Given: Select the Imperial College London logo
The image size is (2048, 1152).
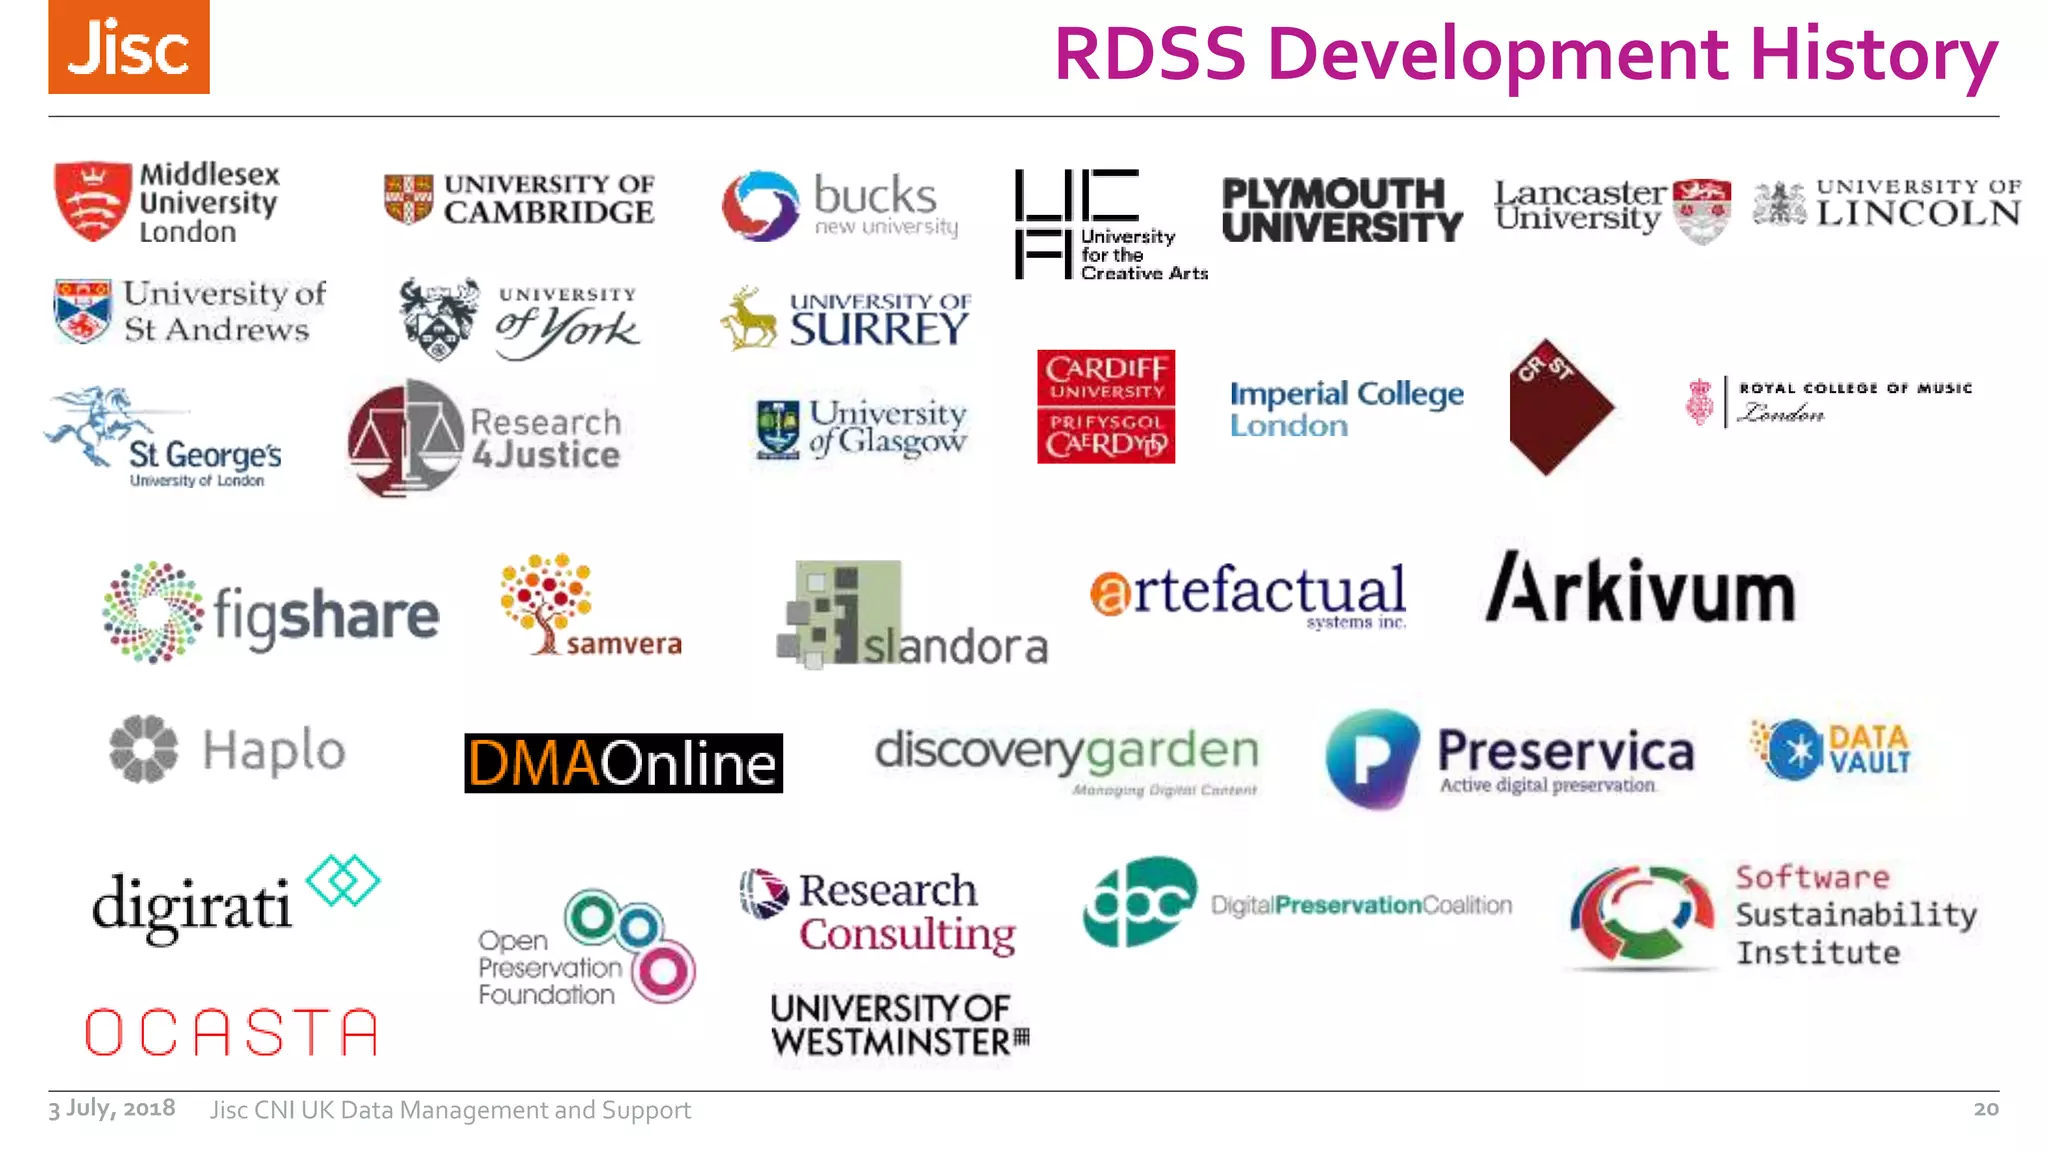Looking at the screenshot, I should tap(1346, 408).
